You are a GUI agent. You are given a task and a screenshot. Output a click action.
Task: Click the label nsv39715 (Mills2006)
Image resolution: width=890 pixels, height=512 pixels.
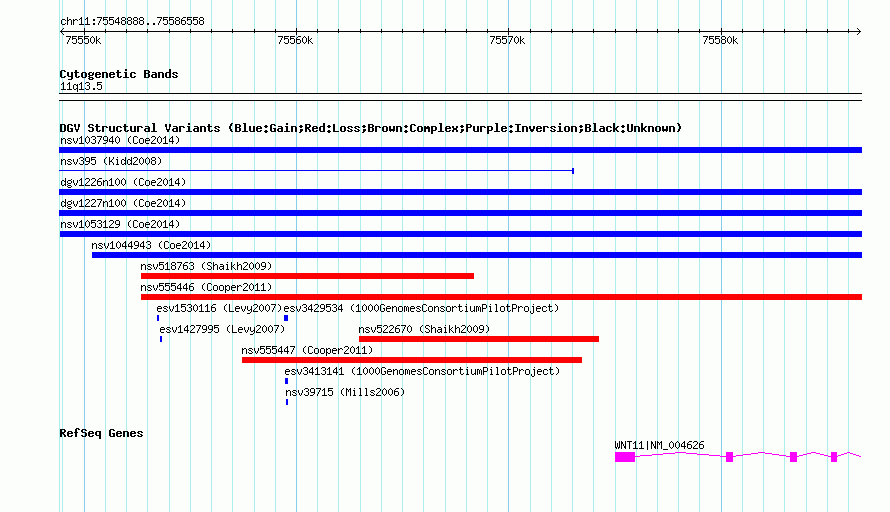point(345,392)
